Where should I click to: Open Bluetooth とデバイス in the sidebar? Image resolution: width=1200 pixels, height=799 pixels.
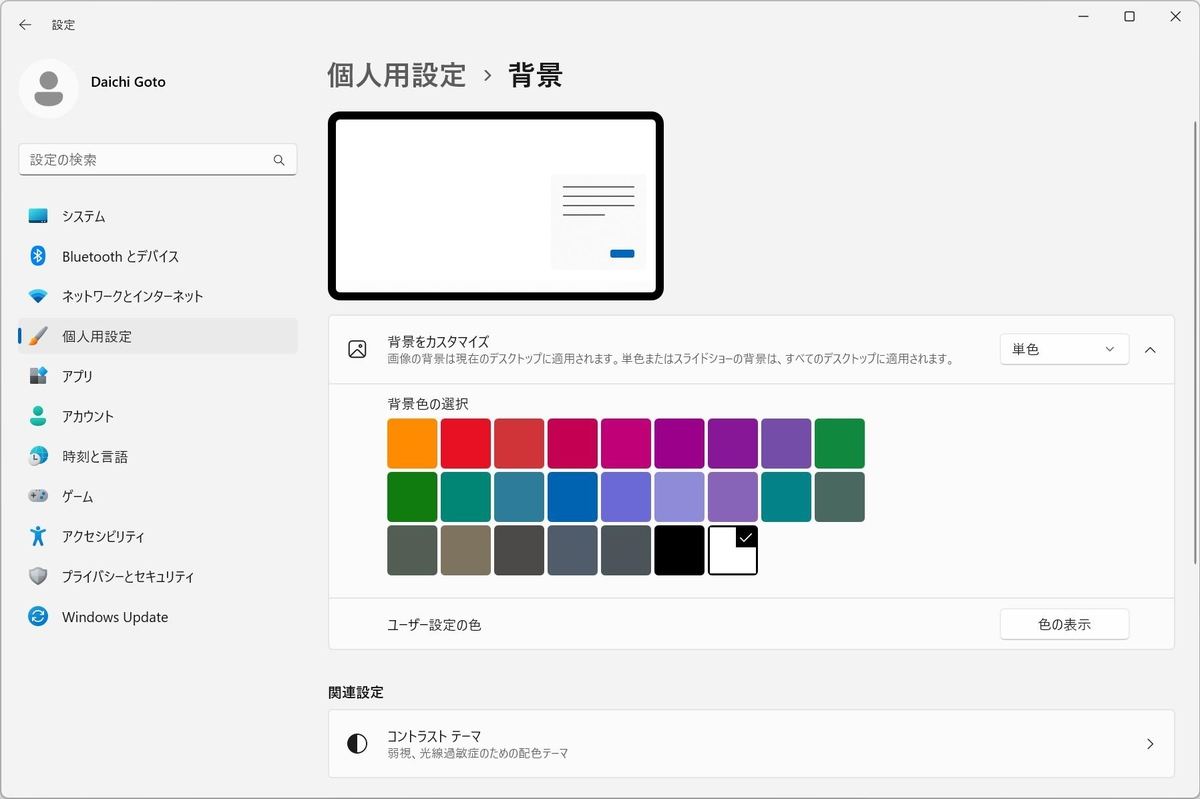coord(158,256)
